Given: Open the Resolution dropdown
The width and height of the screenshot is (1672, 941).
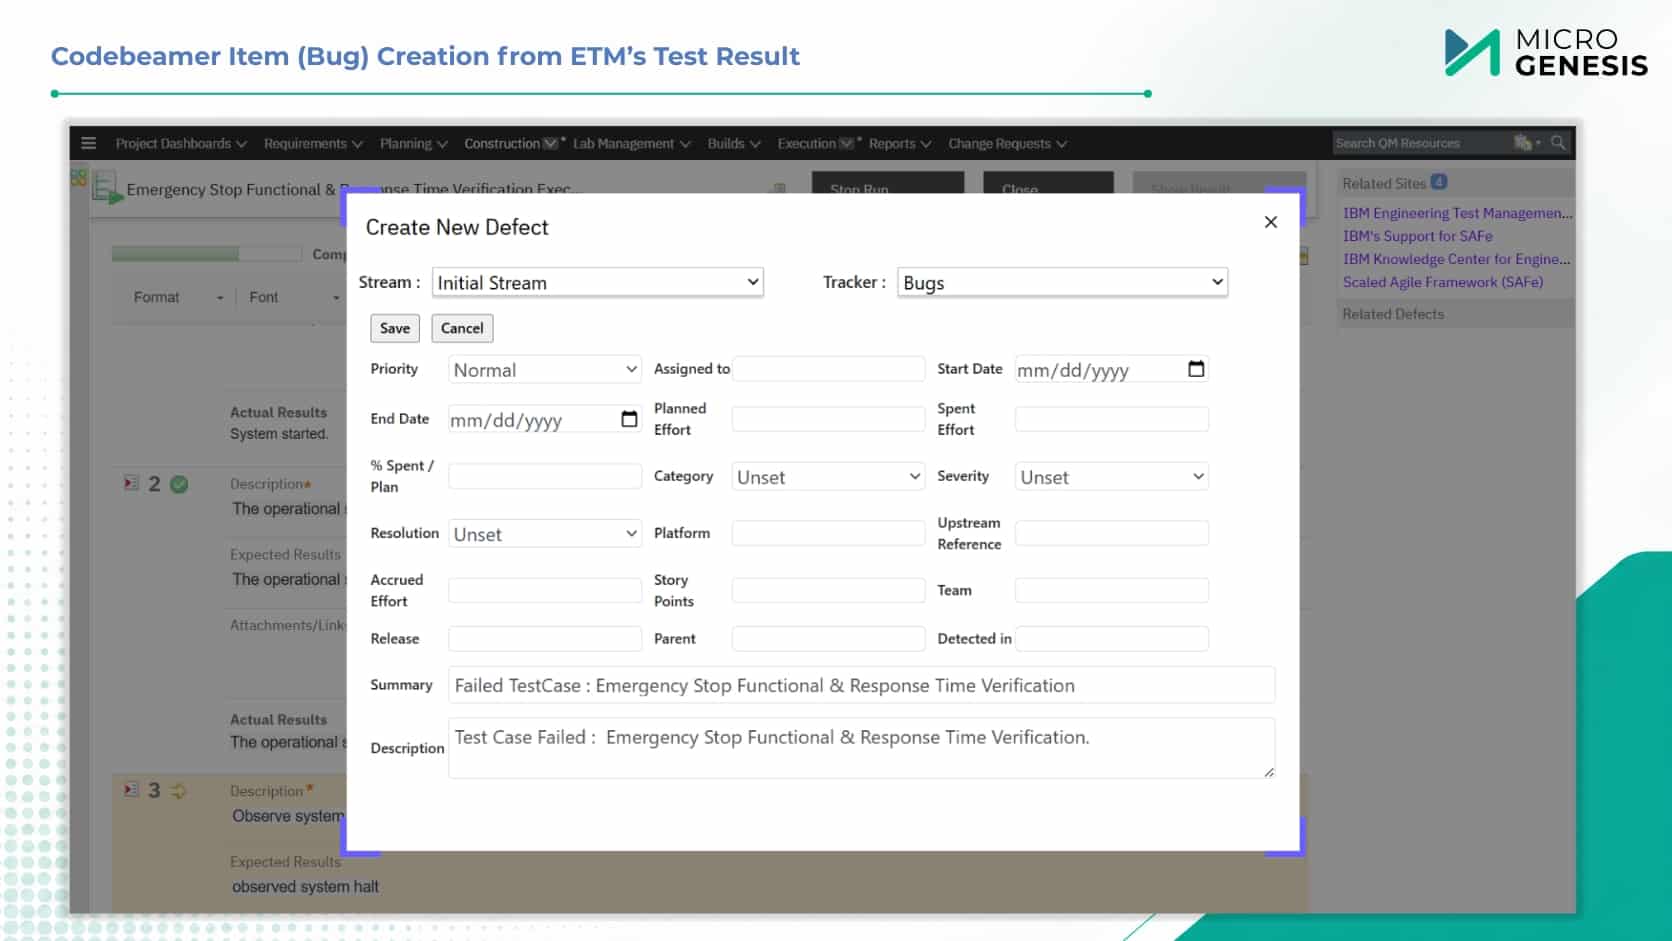Looking at the screenshot, I should 545,534.
